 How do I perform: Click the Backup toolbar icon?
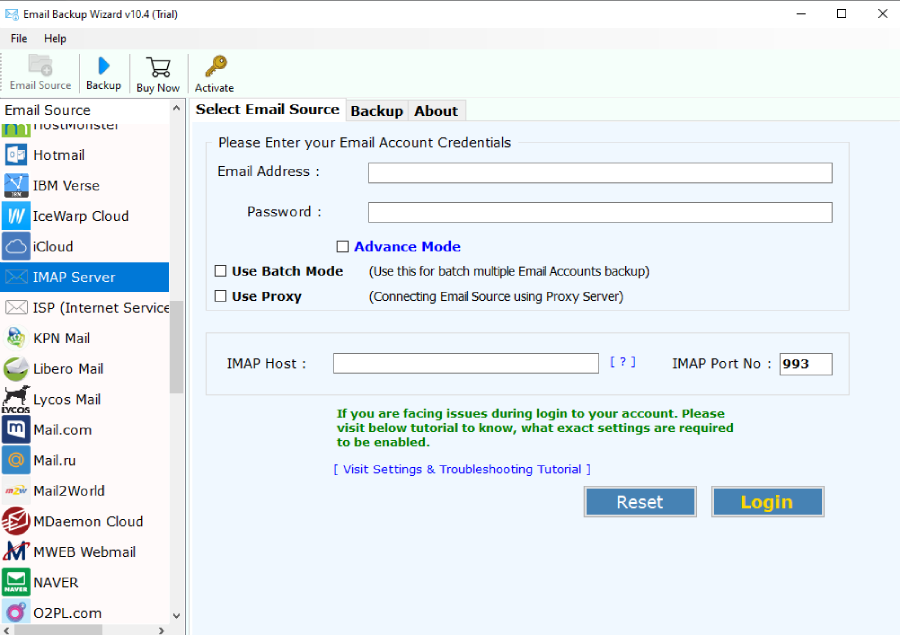[103, 67]
